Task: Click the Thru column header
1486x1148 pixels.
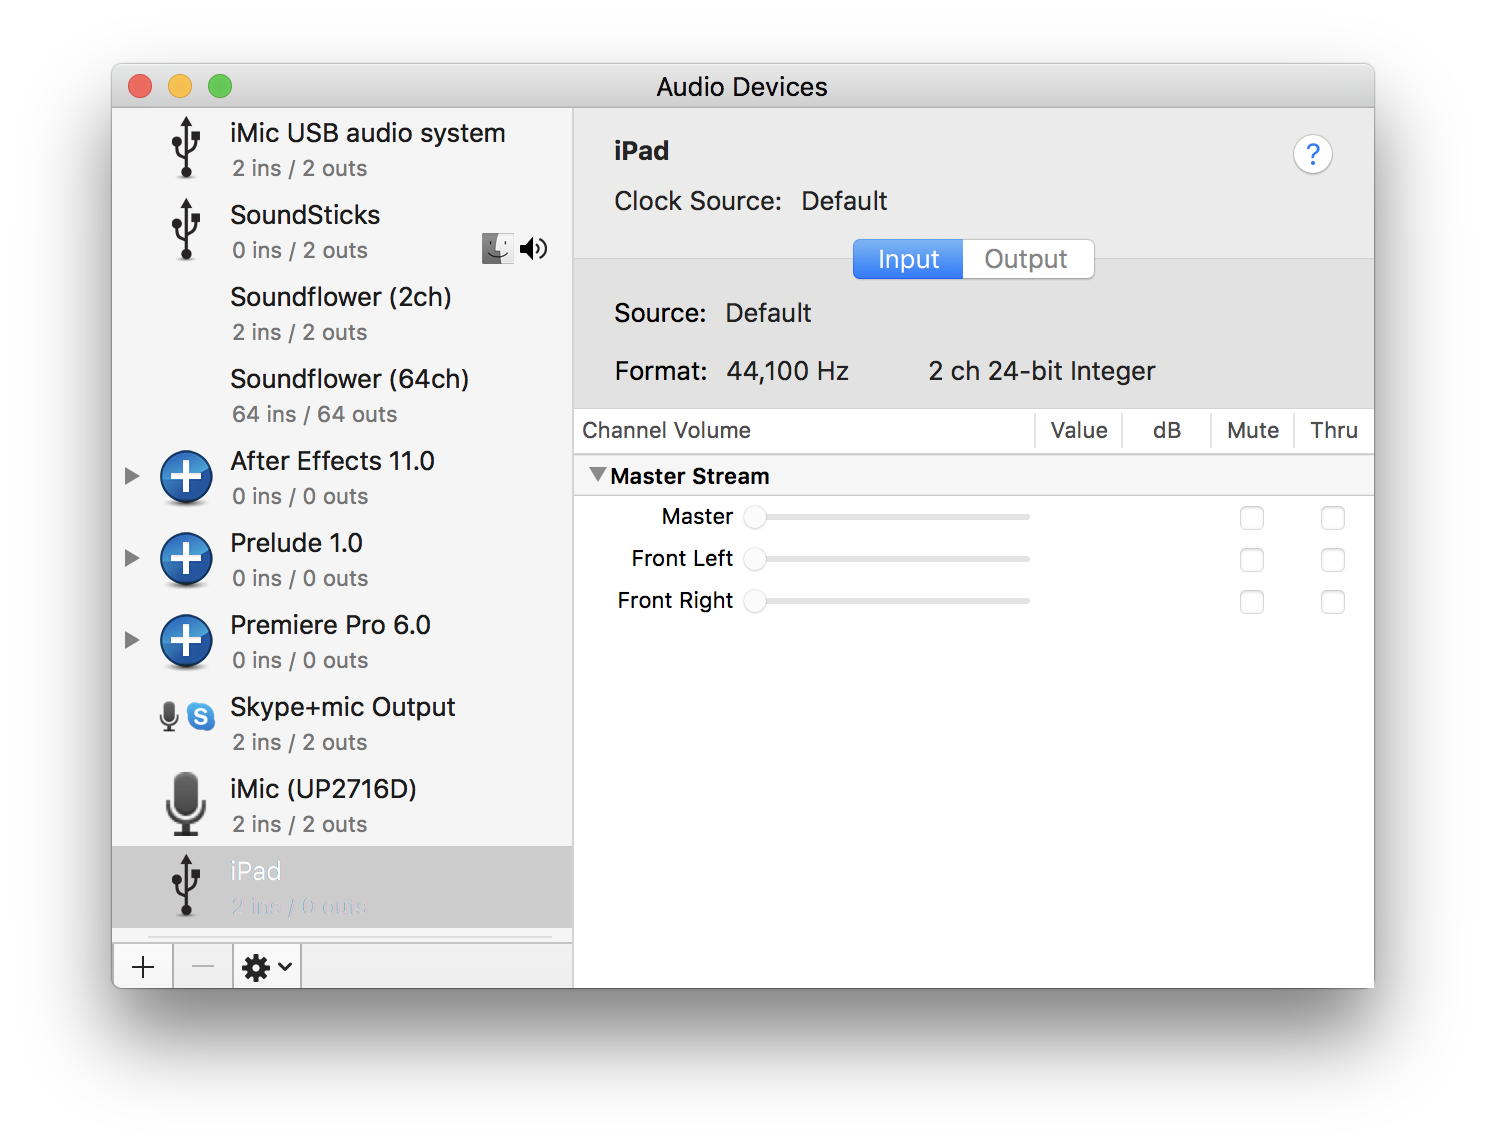Action: pyautogui.click(x=1334, y=430)
